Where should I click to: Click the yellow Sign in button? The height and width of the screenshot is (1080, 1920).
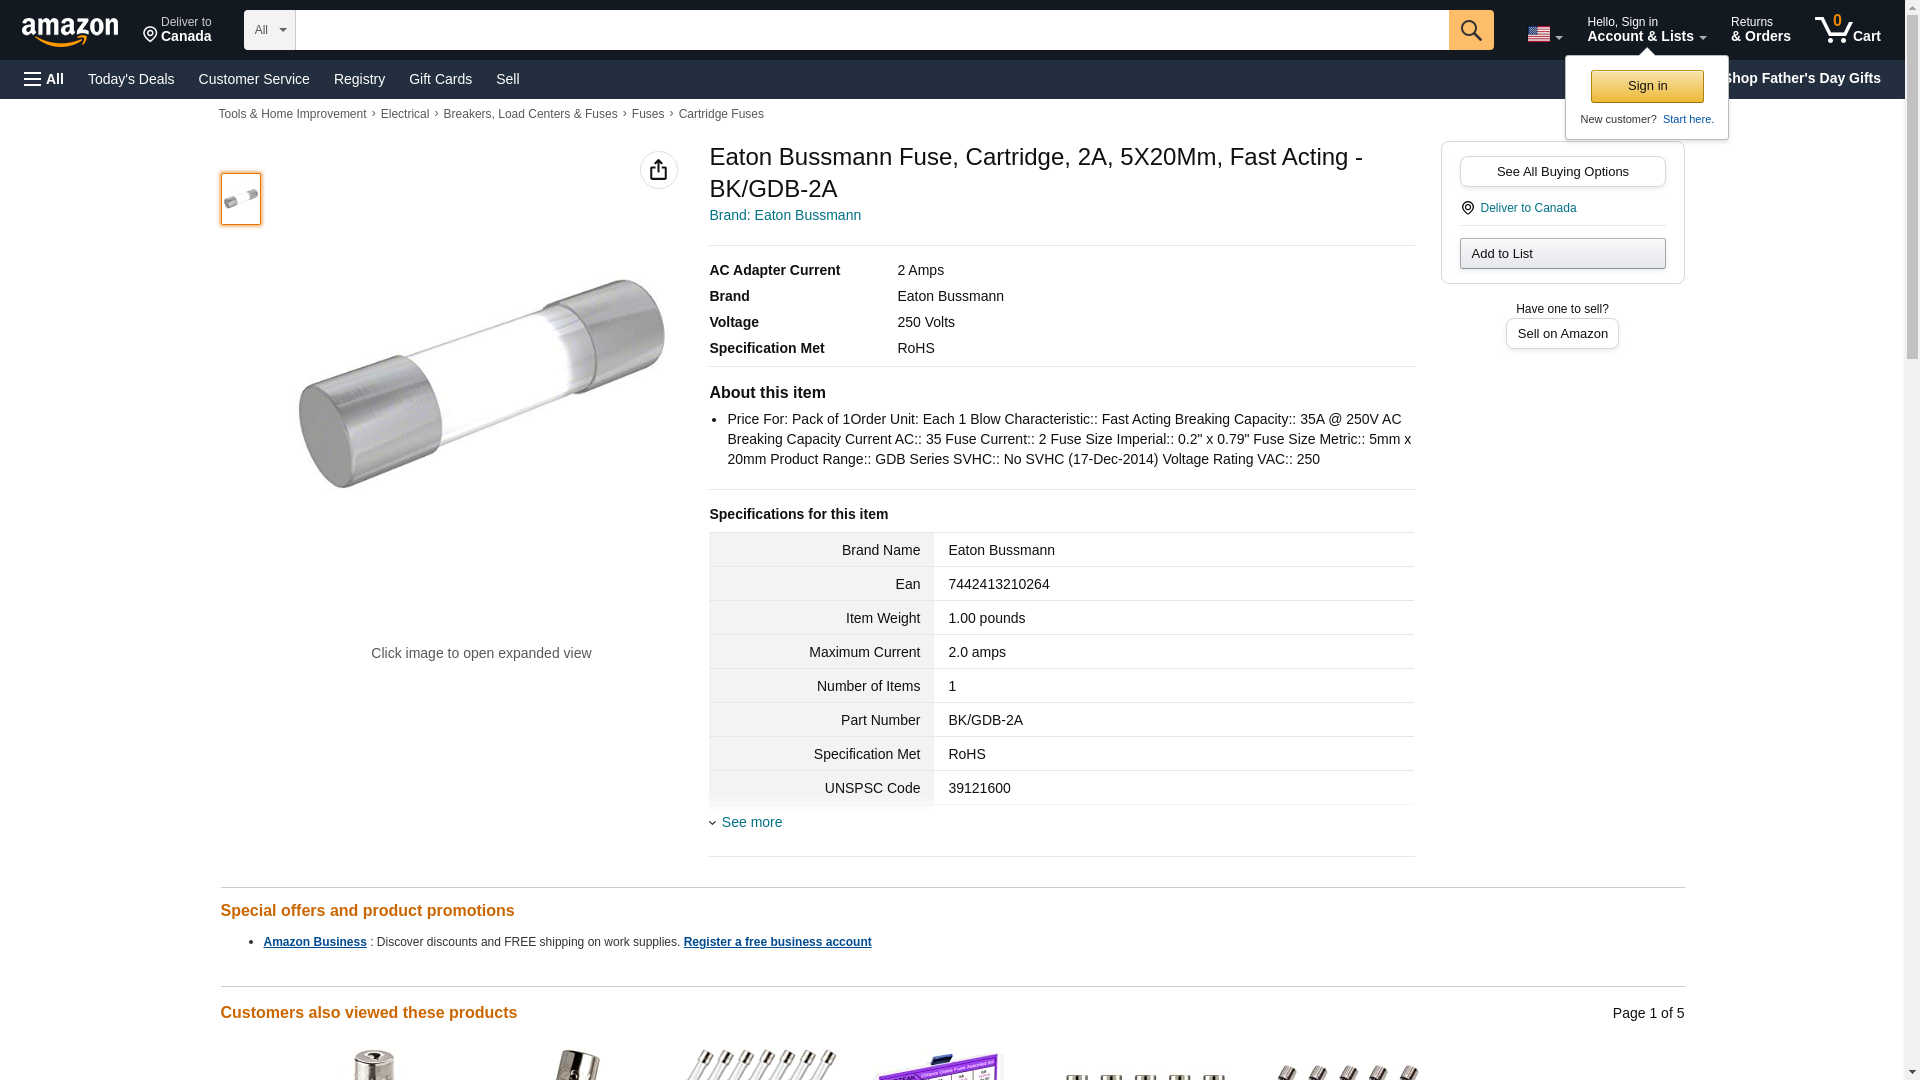[x=1646, y=86]
